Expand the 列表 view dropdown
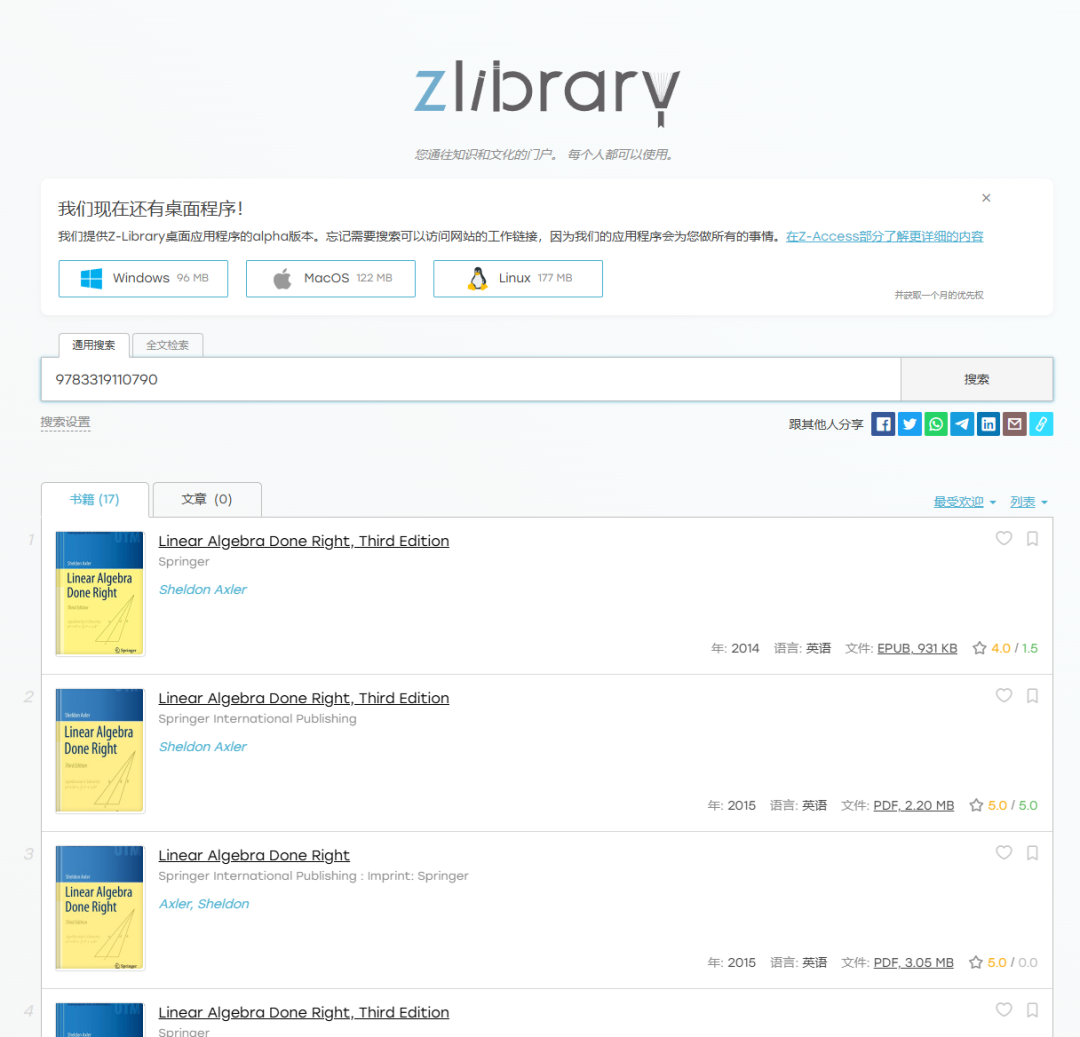This screenshot has height=1037, width=1080. click(x=1028, y=502)
